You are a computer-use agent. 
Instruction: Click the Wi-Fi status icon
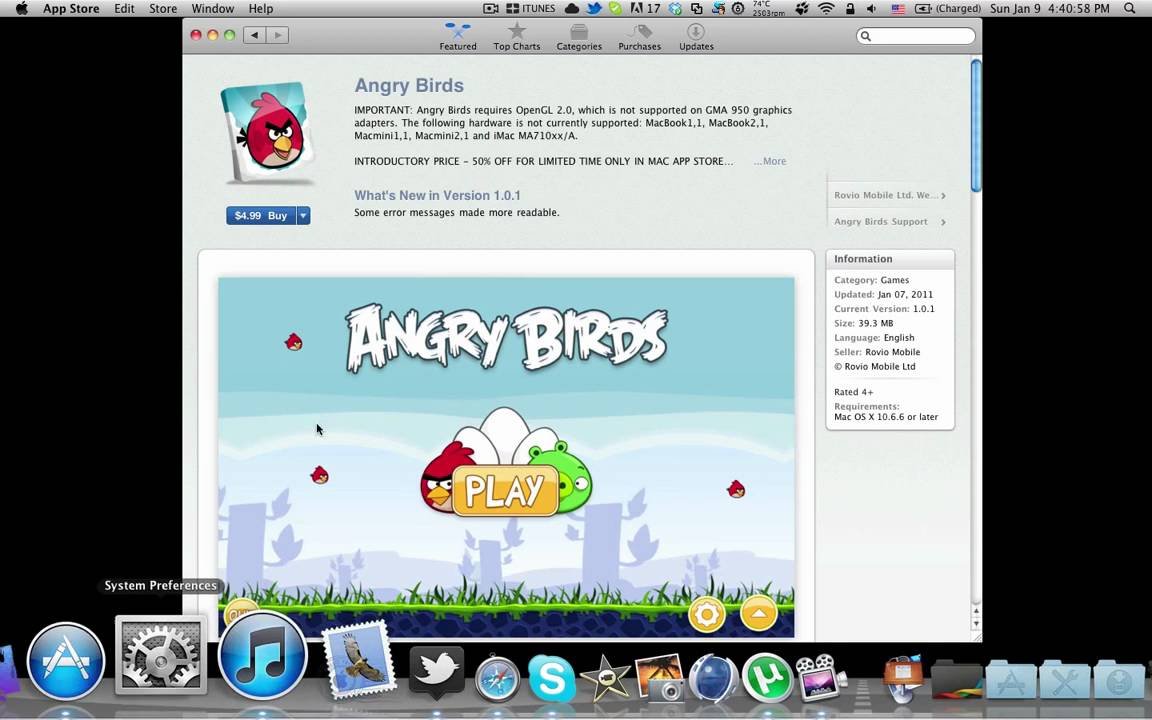tap(827, 9)
